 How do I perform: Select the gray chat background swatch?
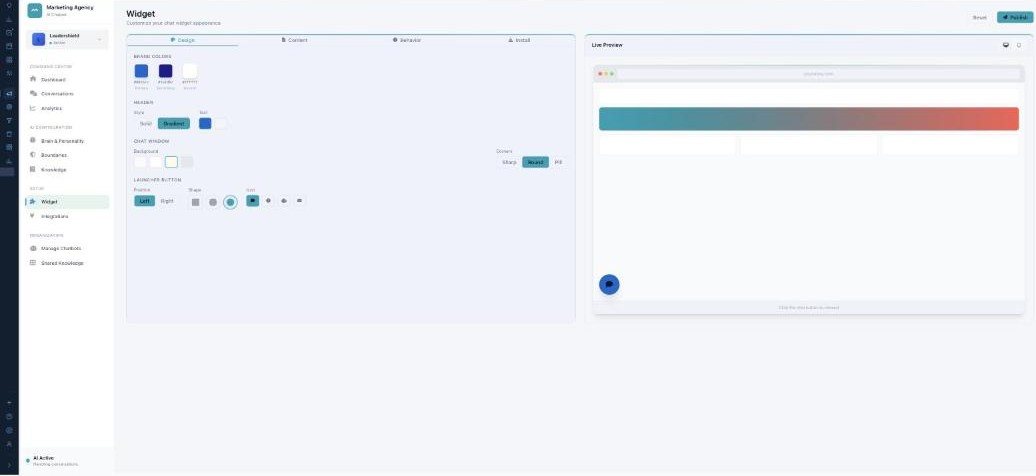coord(187,162)
